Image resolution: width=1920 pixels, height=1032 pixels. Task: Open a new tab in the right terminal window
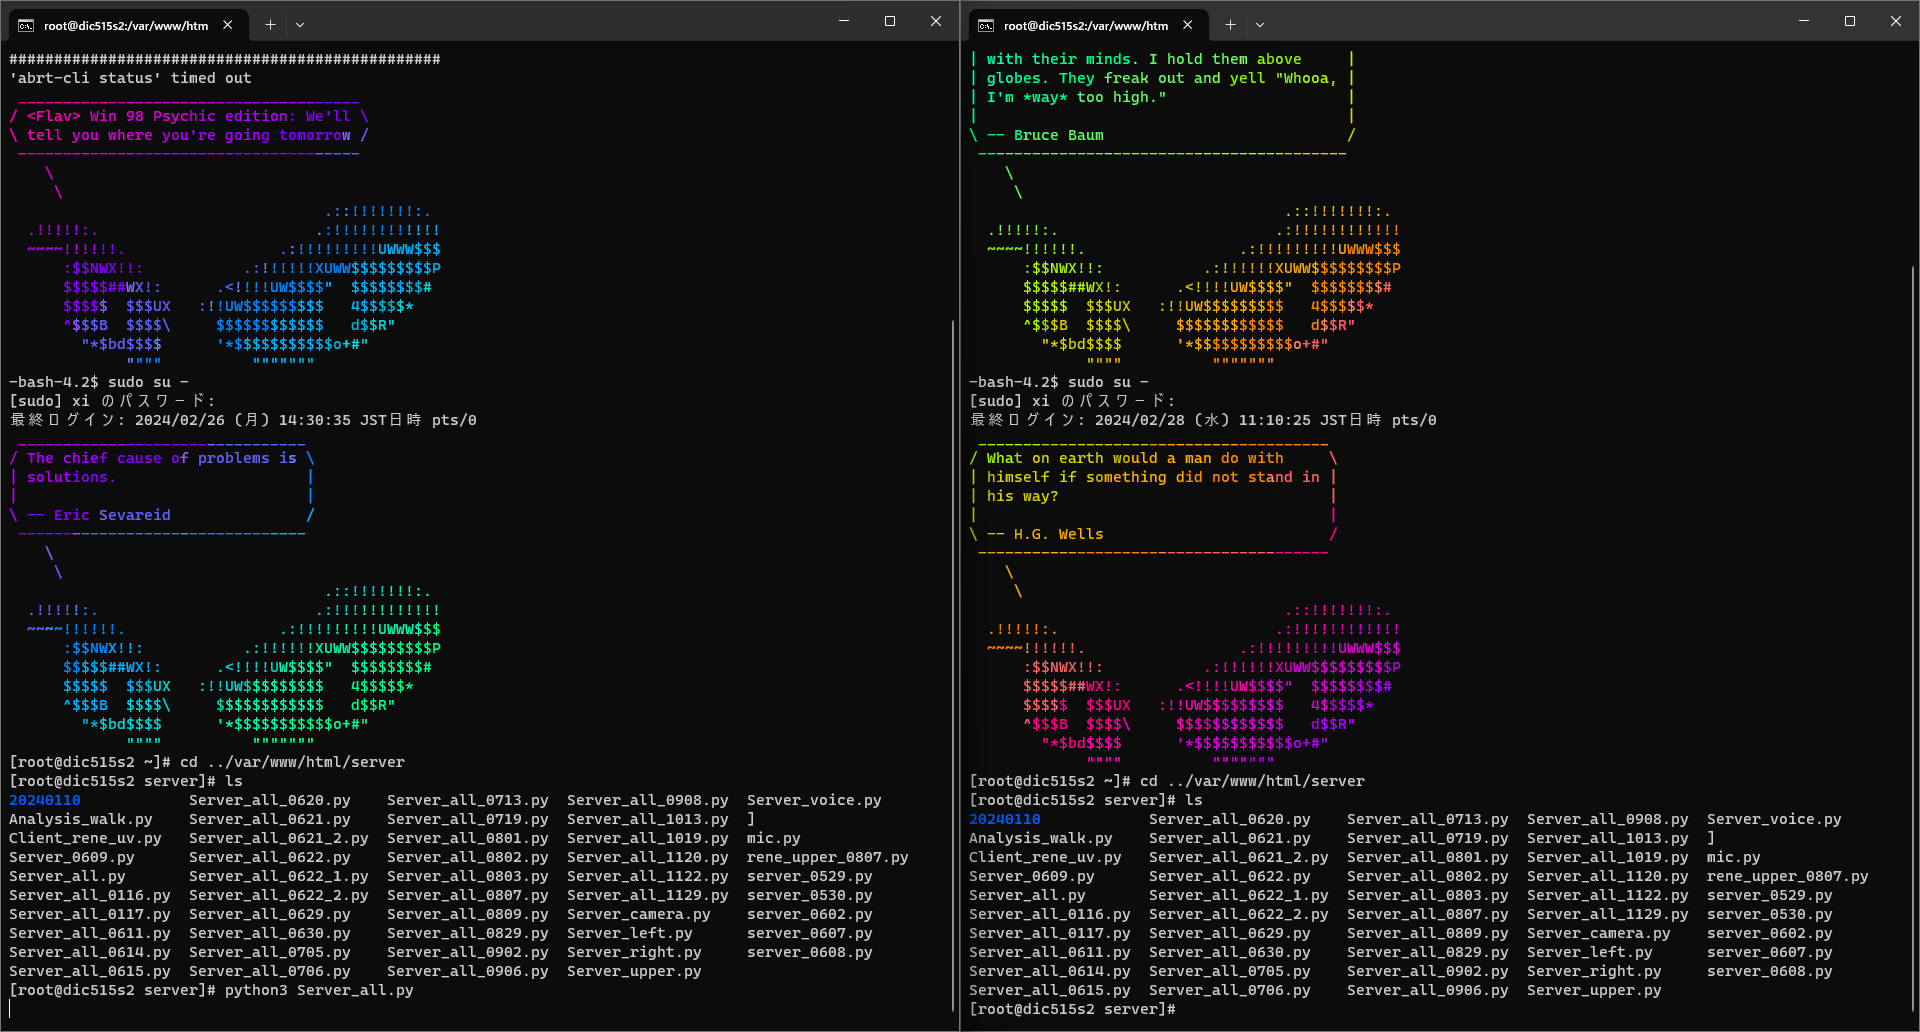pos(1230,25)
